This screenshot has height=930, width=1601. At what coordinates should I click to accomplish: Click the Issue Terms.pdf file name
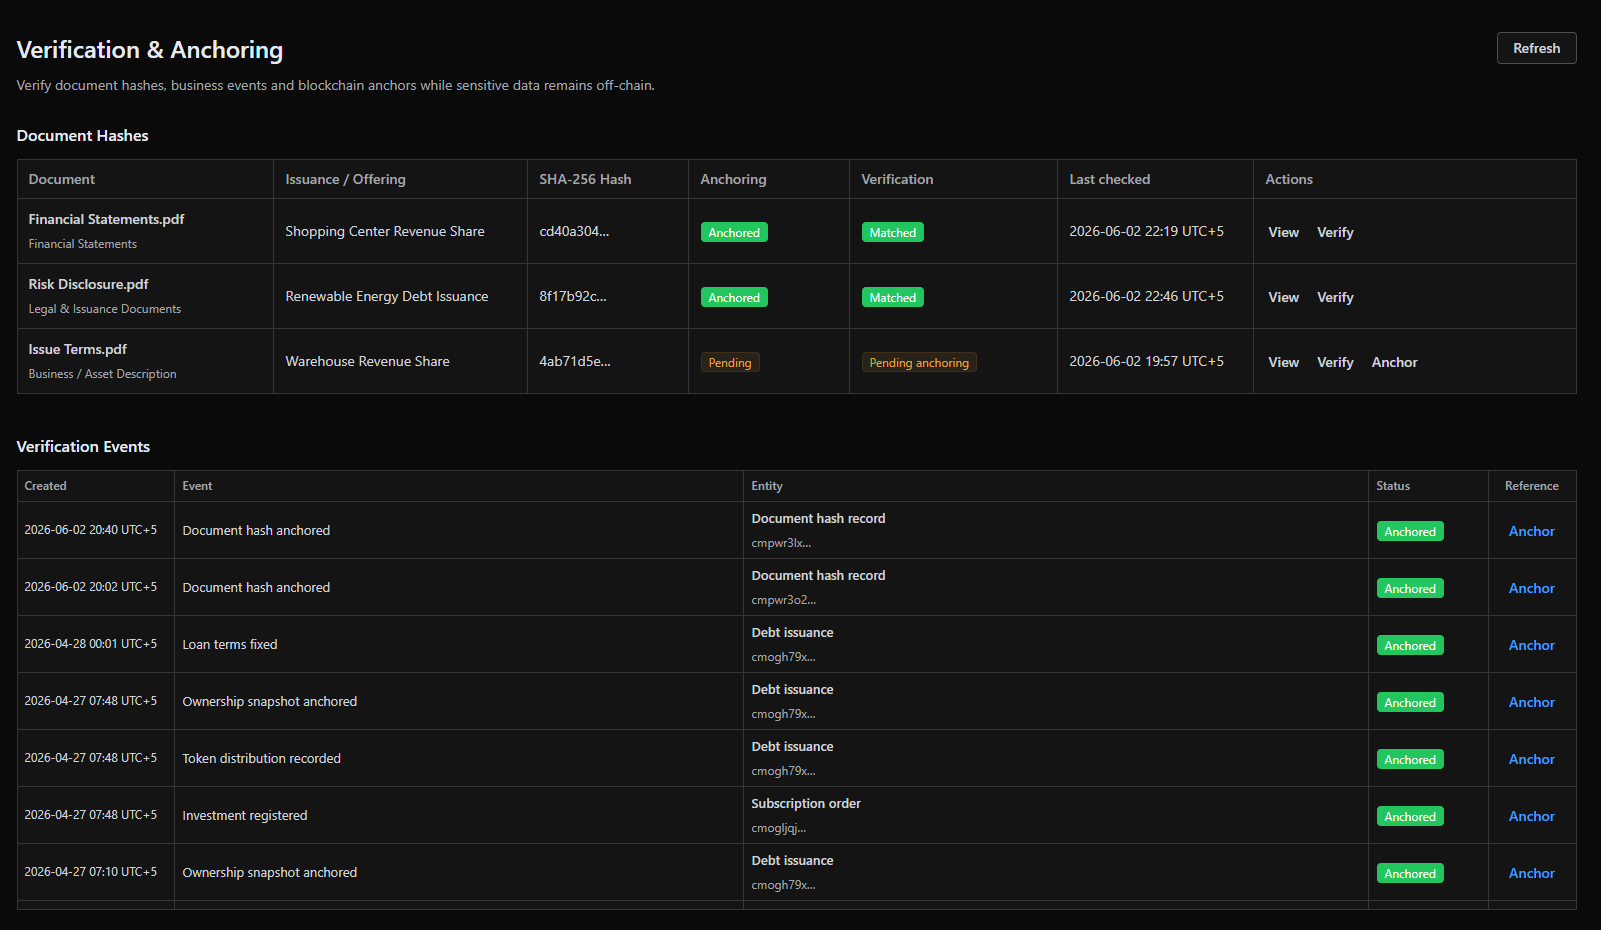click(x=77, y=349)
